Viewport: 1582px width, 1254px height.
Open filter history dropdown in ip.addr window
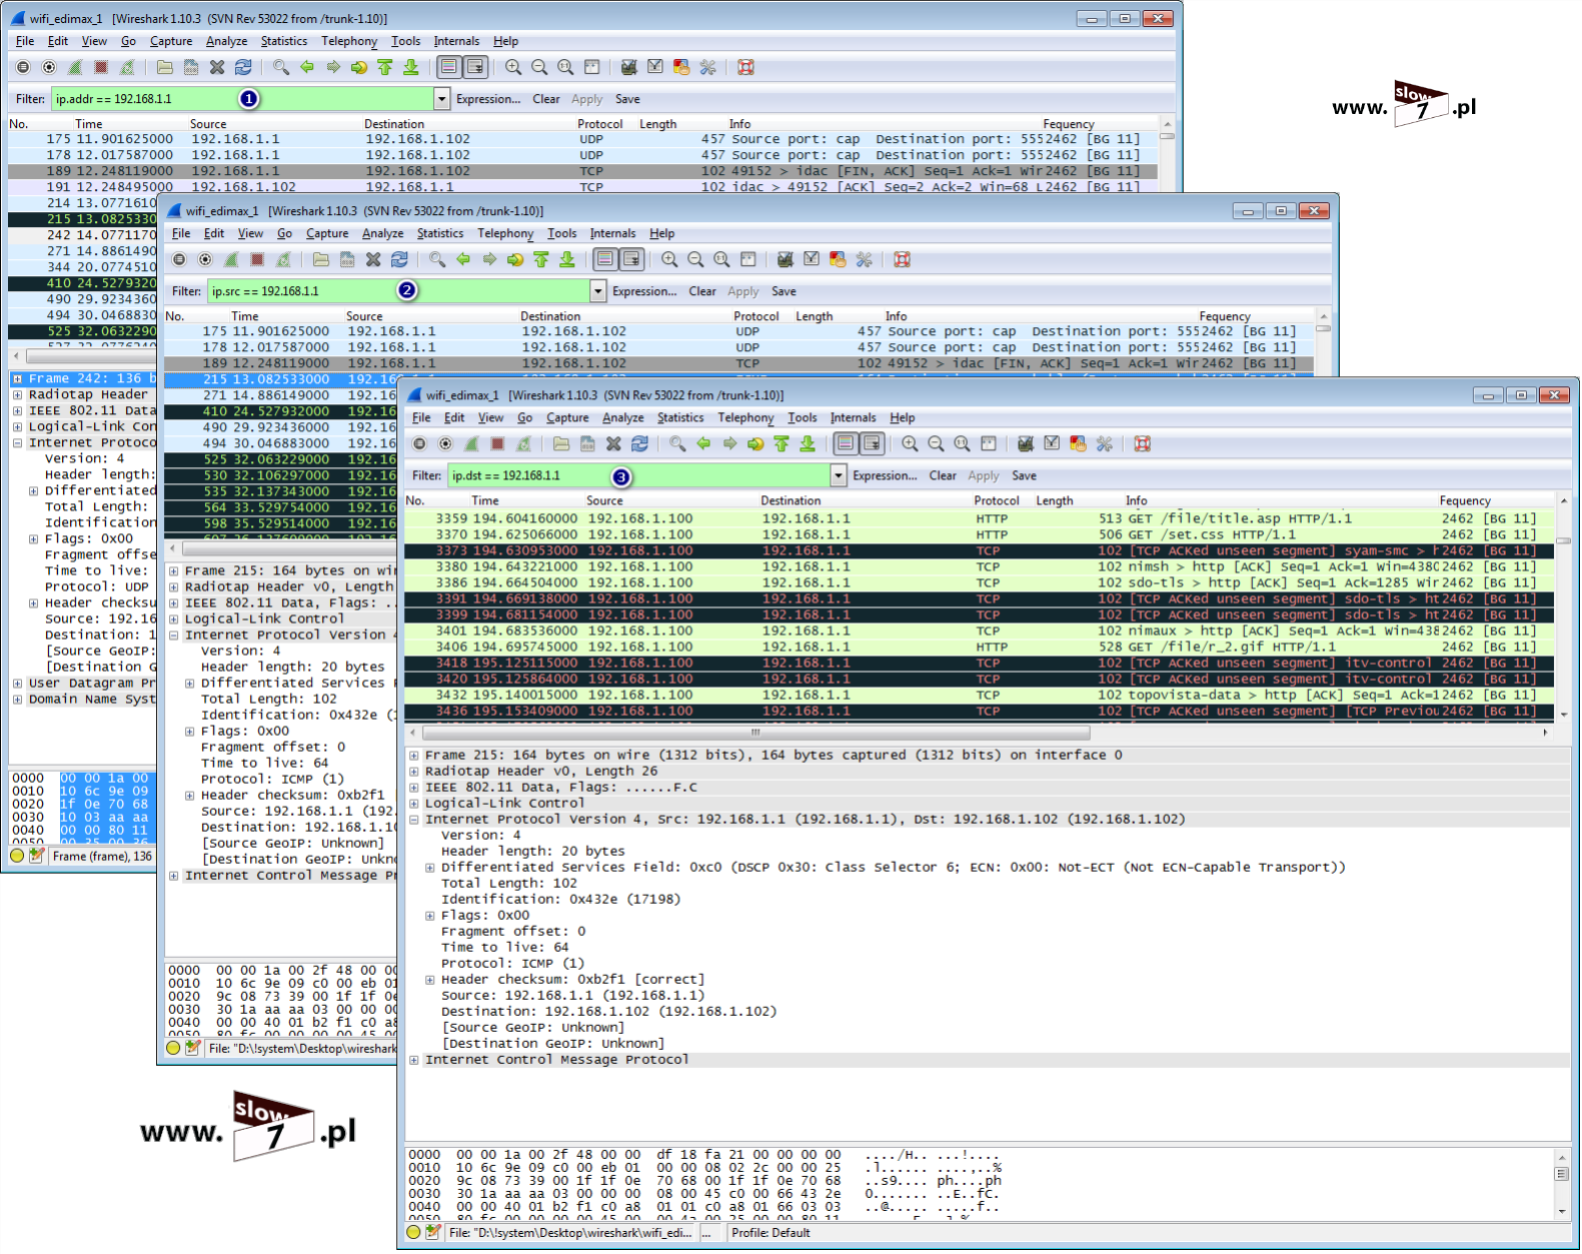(x=442, y=100)
